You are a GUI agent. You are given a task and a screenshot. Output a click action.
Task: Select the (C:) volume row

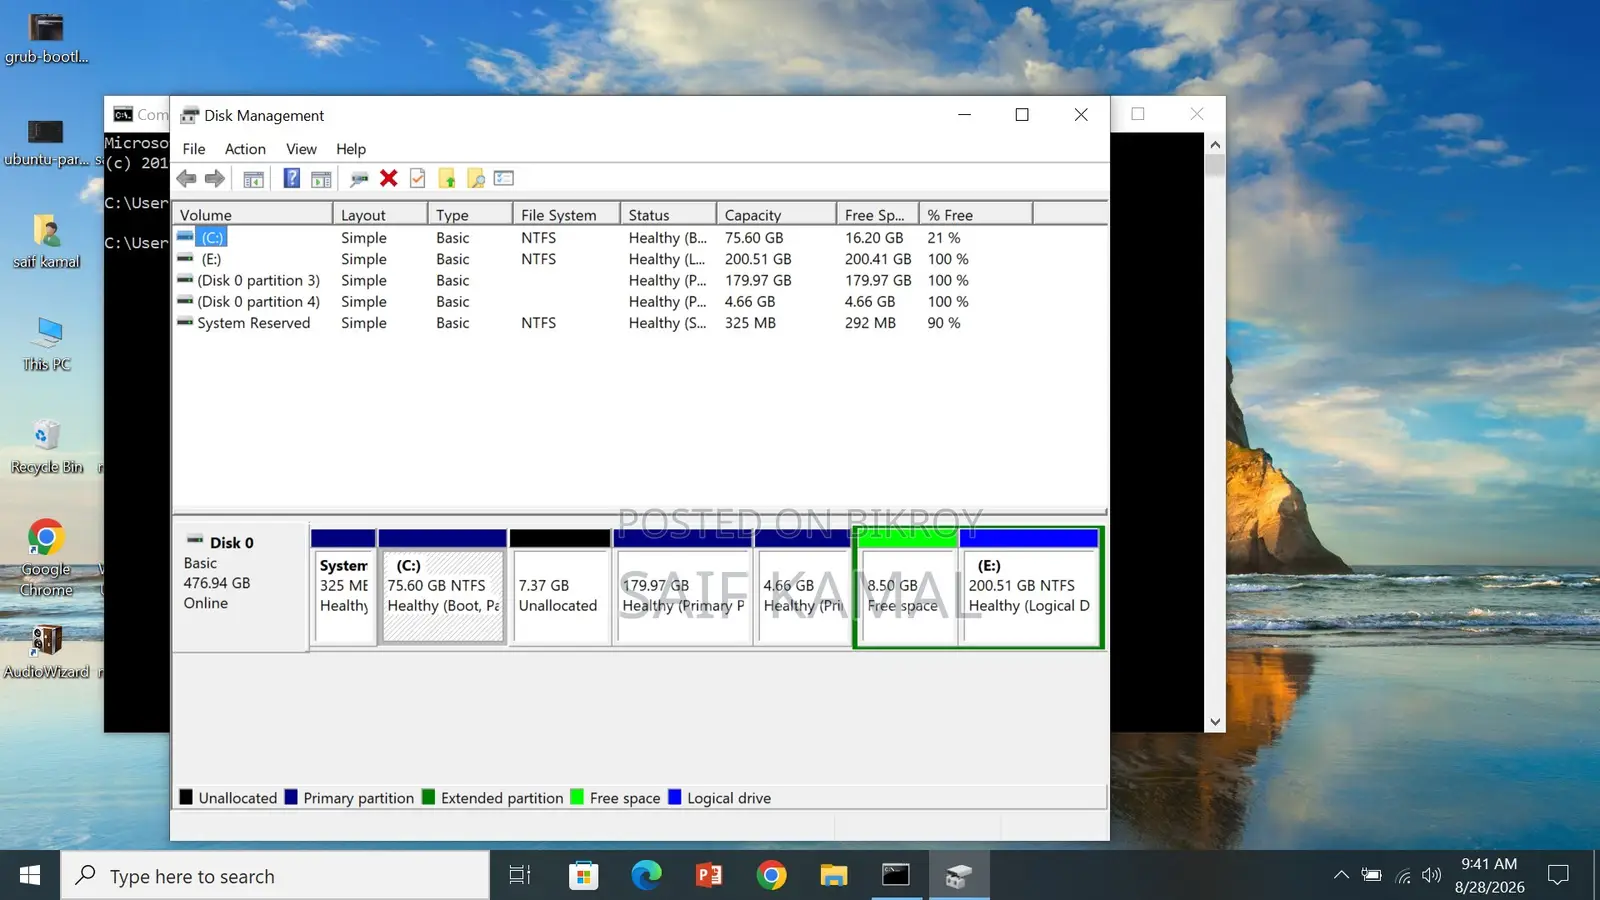[640, 238]
